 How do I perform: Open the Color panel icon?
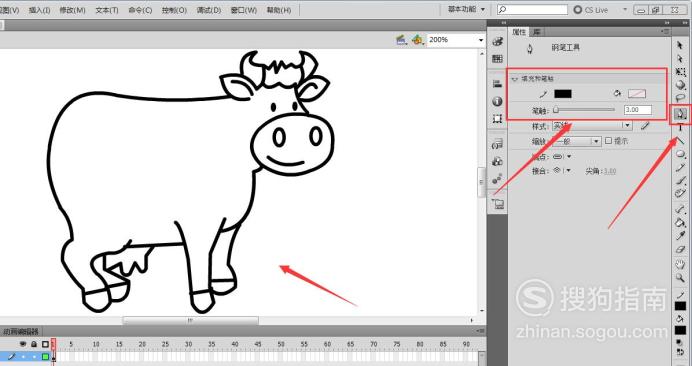tap(497, 42)
